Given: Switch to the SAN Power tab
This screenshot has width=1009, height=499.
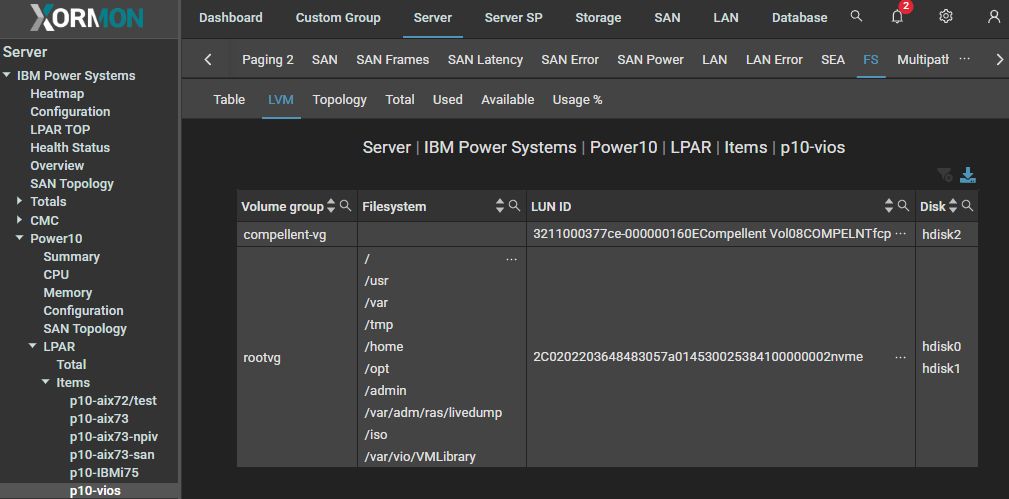Looking at the screenshot, I should click(650, 60).
